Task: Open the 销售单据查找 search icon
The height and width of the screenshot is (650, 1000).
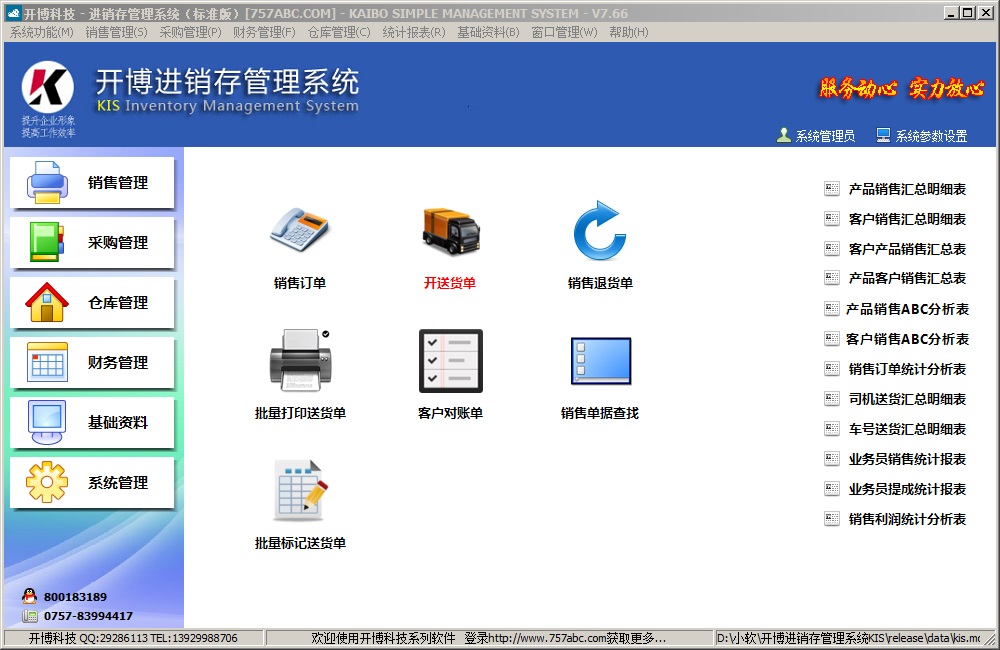Action: [600, 361]
